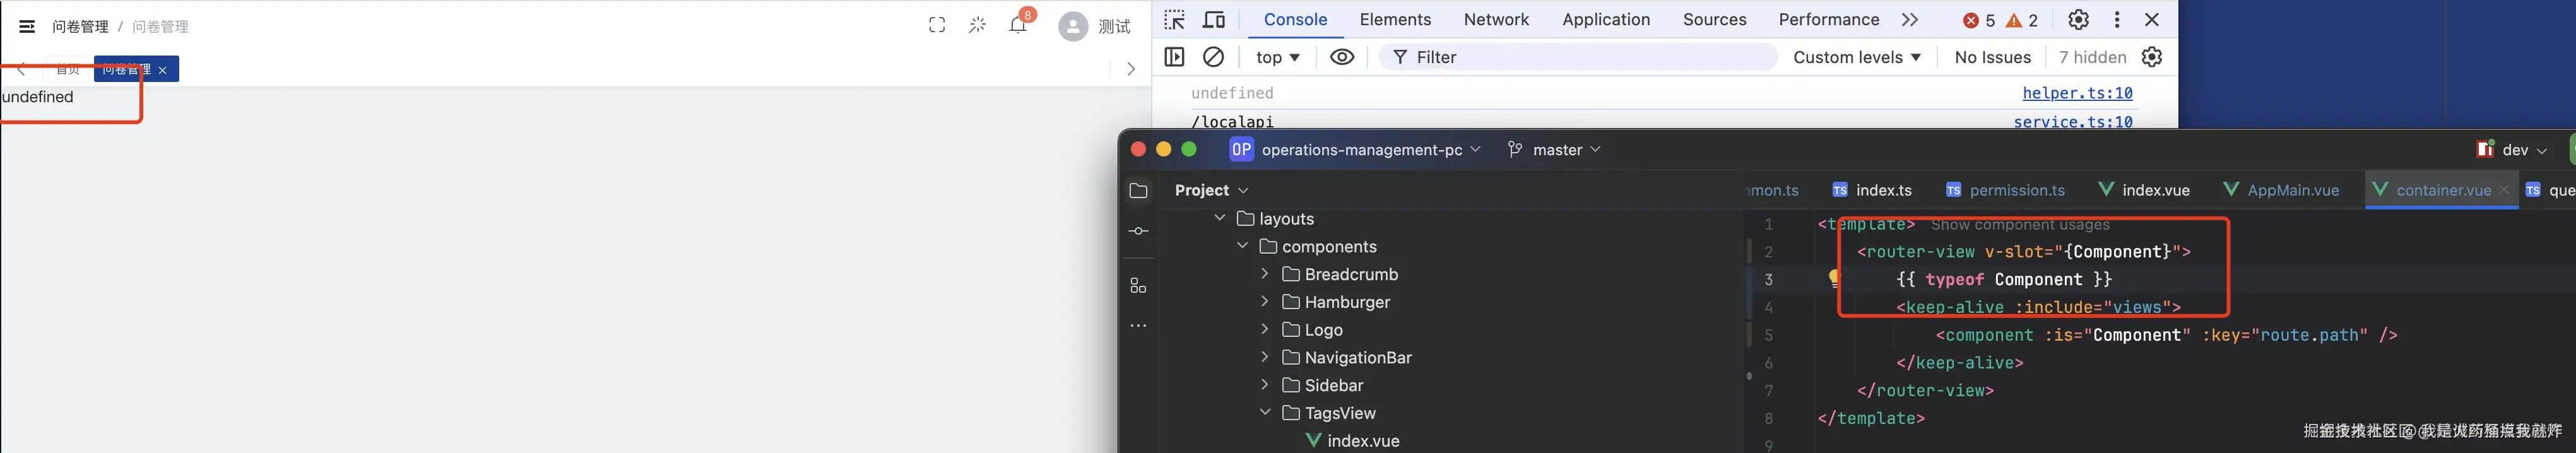2576x453 pixels.
Task: Toggle live expression eye icon
Action: tap(1342, 57)
